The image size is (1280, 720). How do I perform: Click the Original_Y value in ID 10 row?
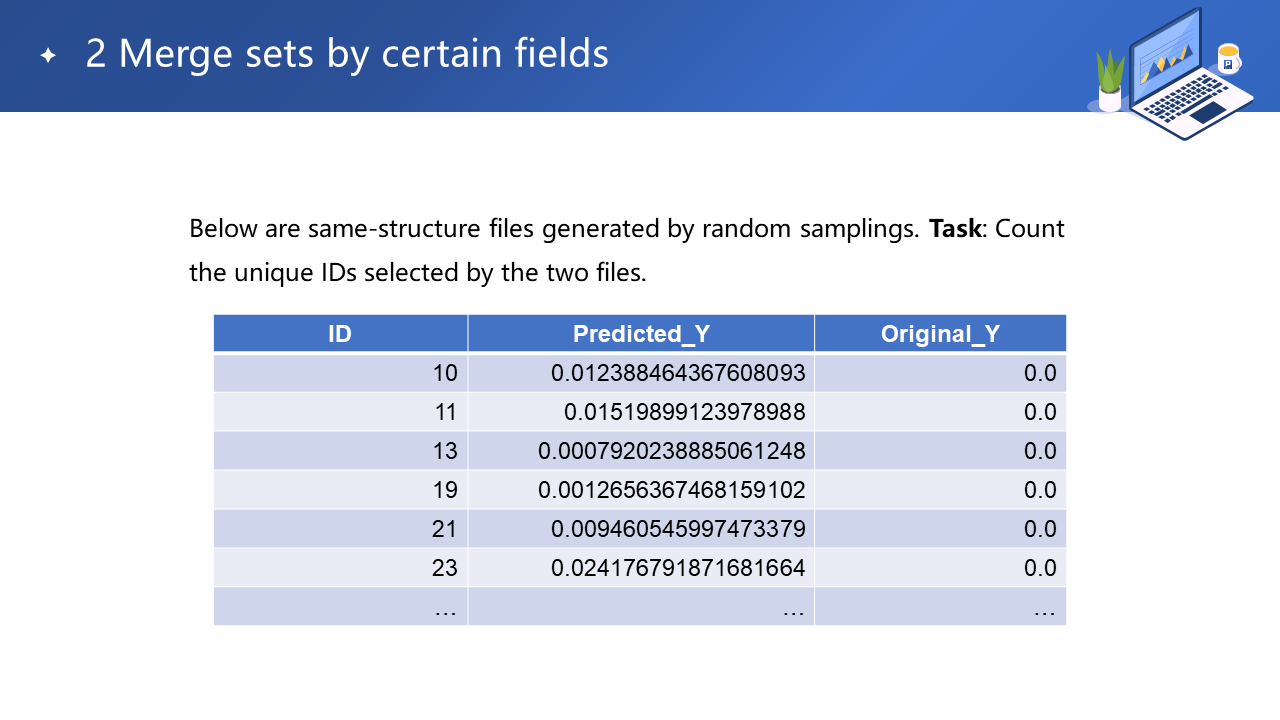pos(1040,373)
